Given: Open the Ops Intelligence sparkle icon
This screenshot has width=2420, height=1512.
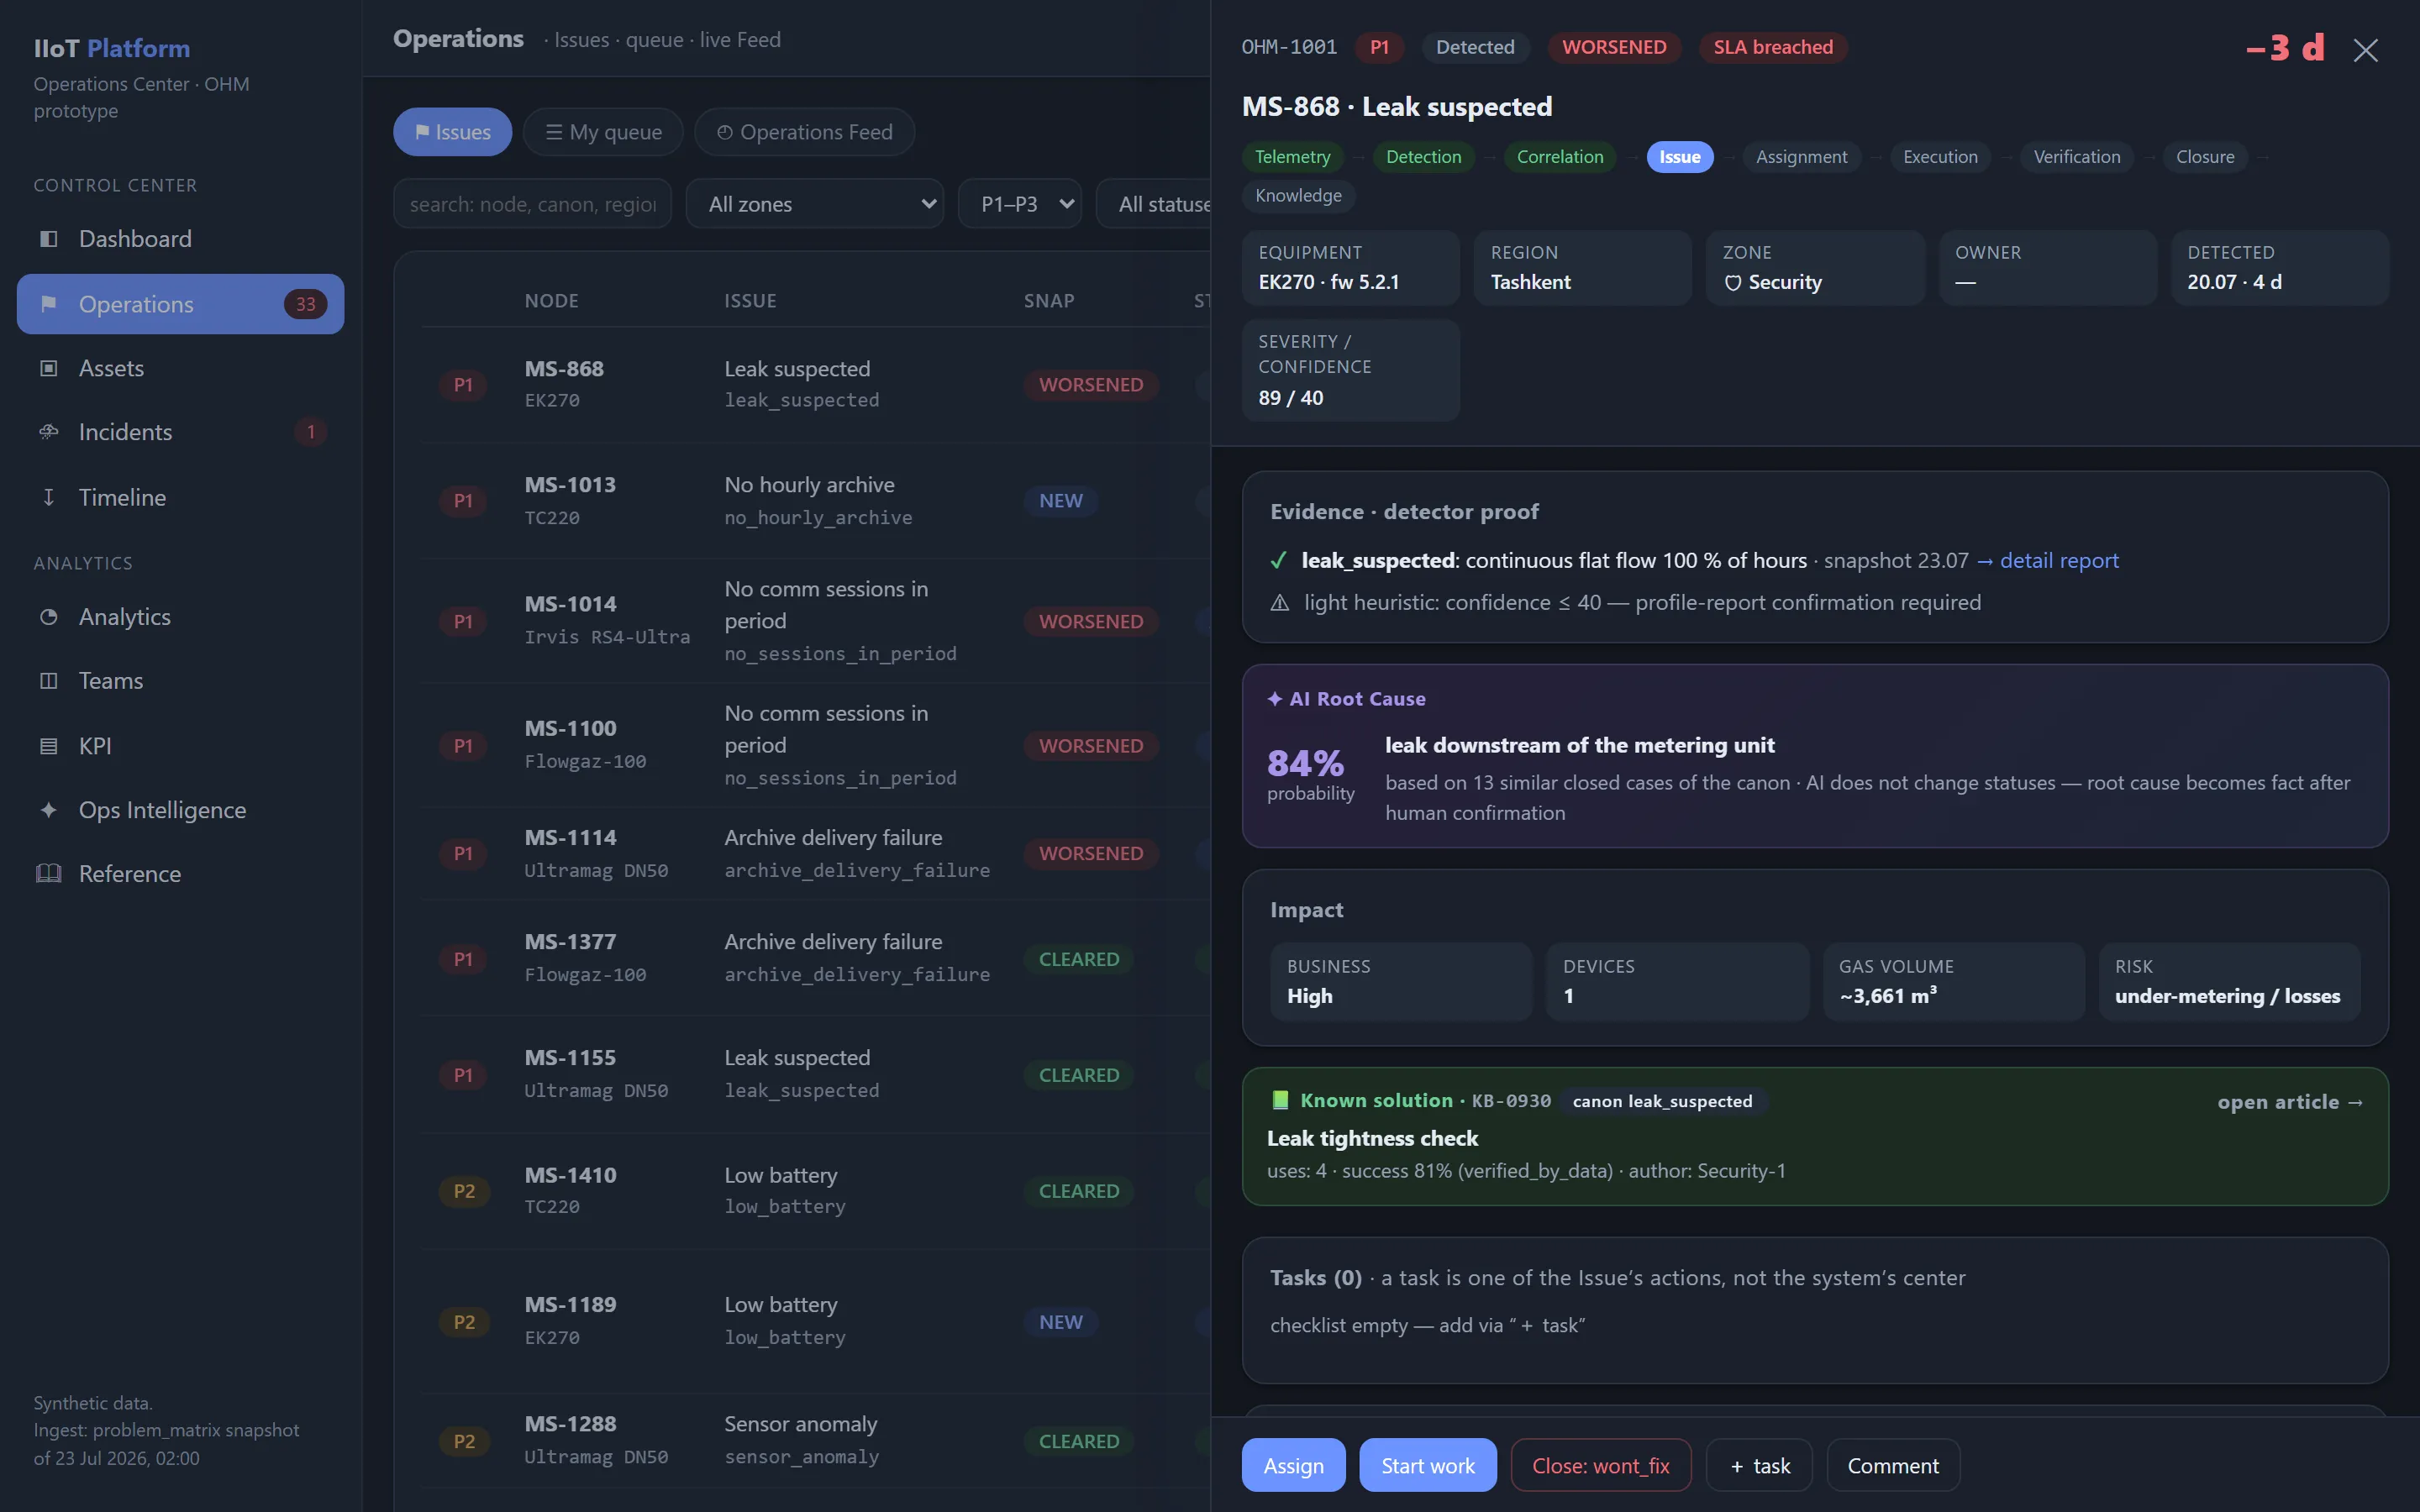Looking at the screenshot, I should pyautogui.click(x=48, y=810).
